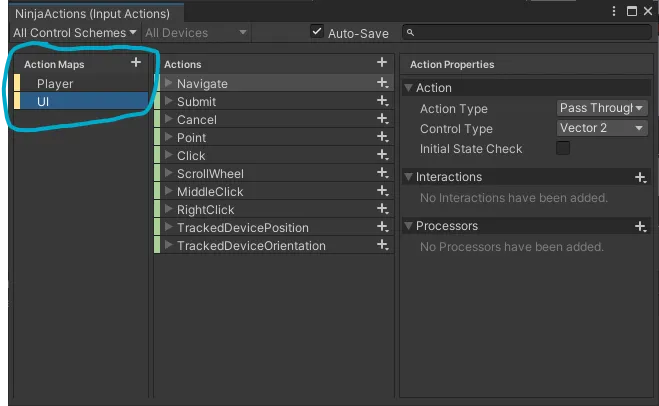Image resolution: width=659 pixels, height=406 pixels.
Task: Select the NinjaActions (Input Actions) tab
Action: pyautogui.click(x=92, y=14)
